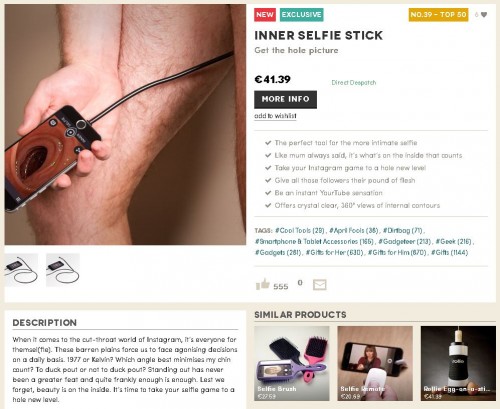
Task: Open #Smartphone & Tablet Accessories tag
Action: click(x=314, y=242)
